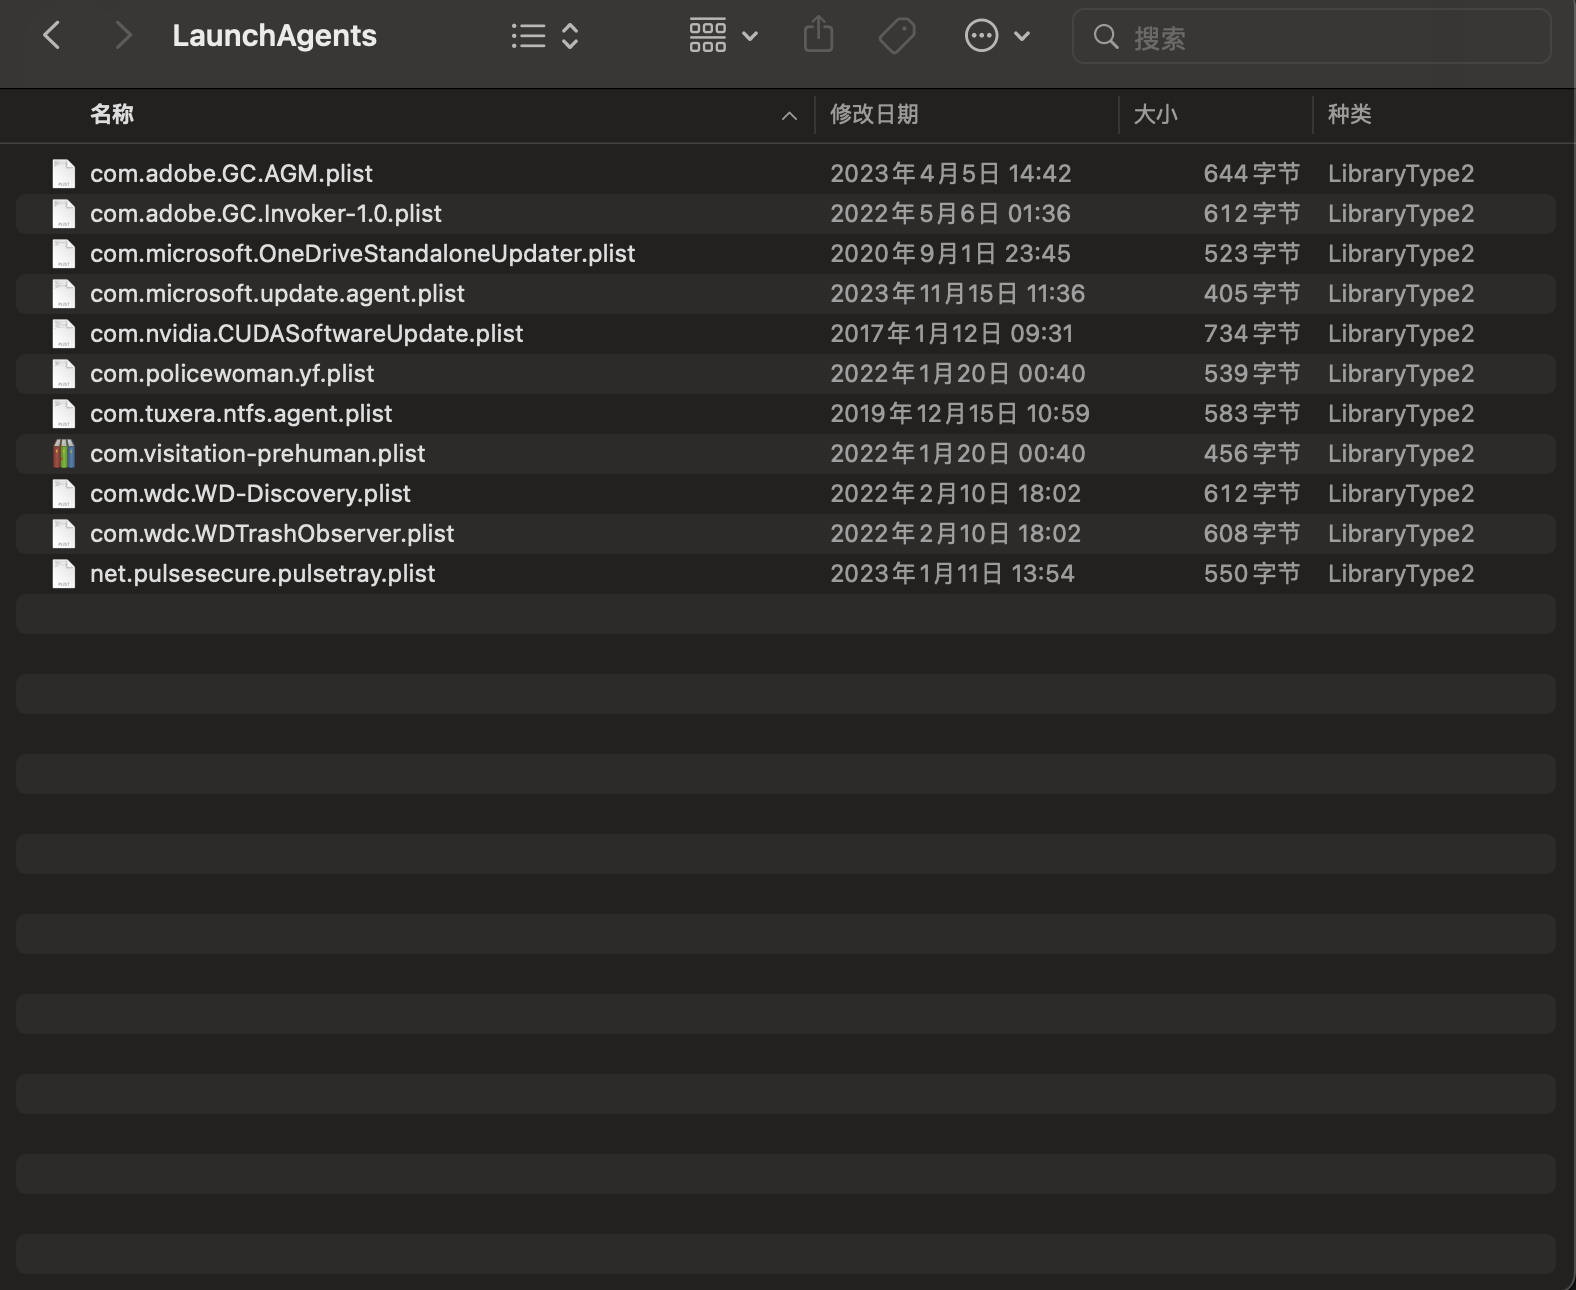Expand the grouping dropdown arrow
Image resolution: width=1576 pixels, height=1290 pixels.
[750, 37]
